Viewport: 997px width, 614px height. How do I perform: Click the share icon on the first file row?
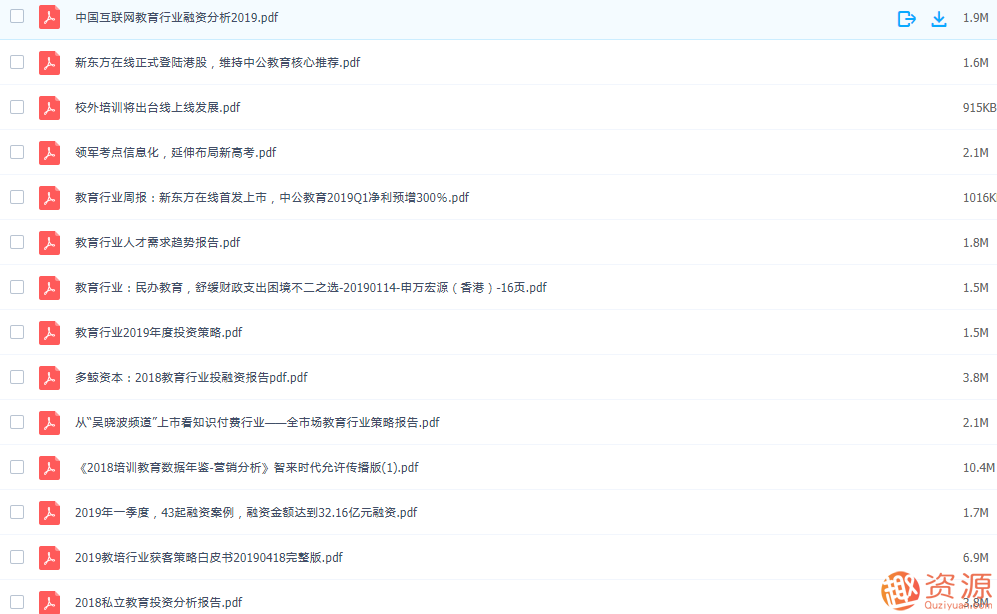906,17
